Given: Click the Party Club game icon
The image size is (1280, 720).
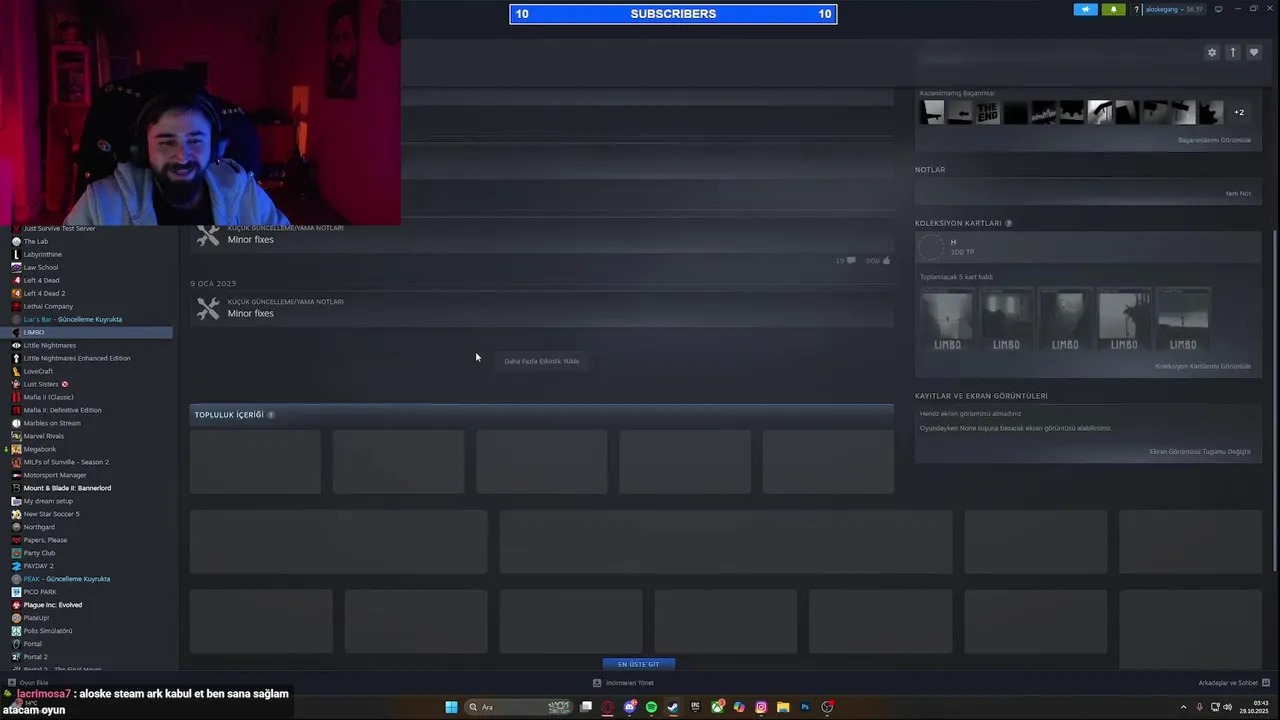Looking at the screenshot, I should (16, 553).
